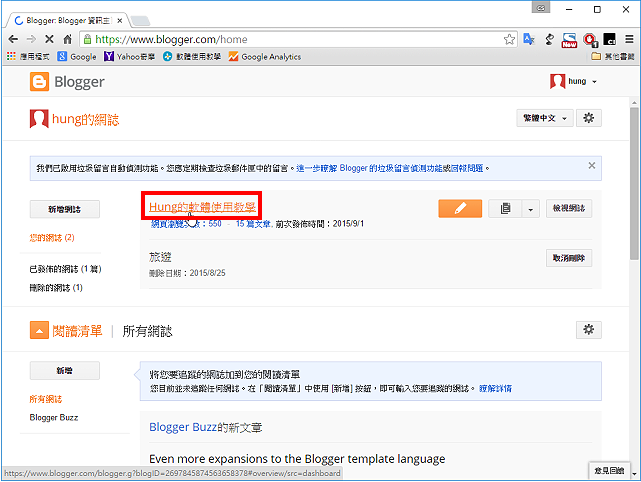Screen dimensions: 641x482
Task: Close the Blogger browser tab
Action: (120, 20)
